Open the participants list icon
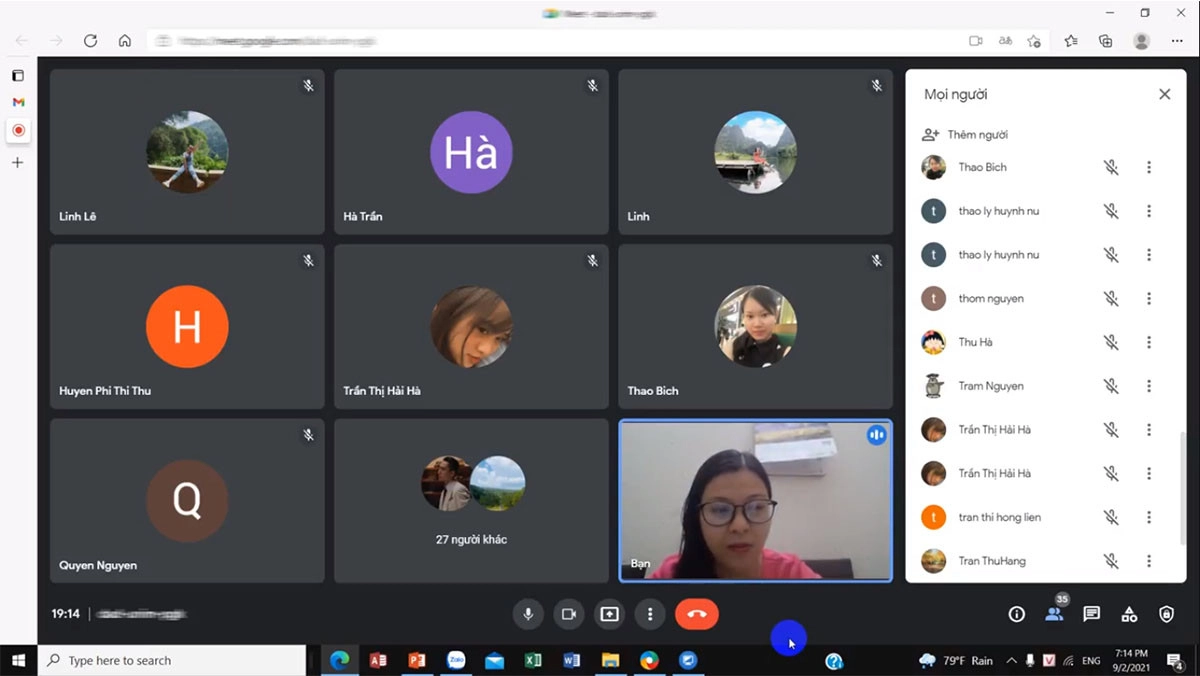This screenshot has width=1200, height=676. [x=1054, y=614]
